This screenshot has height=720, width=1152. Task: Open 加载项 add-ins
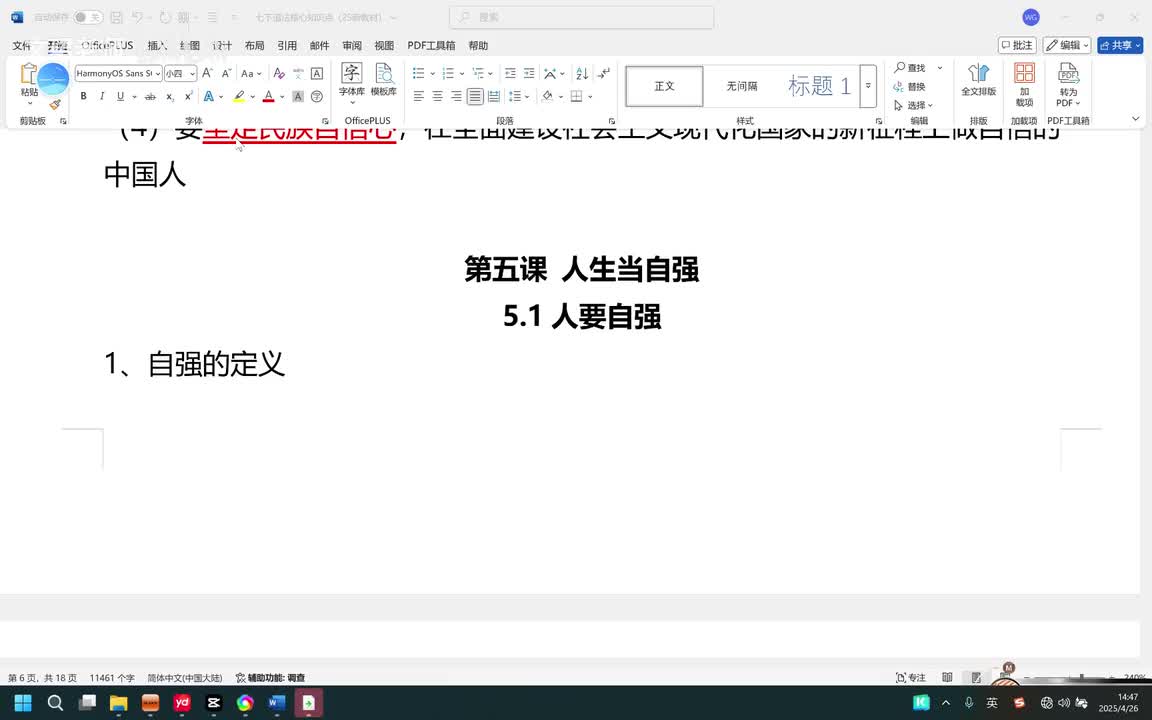pos(1024,84)
